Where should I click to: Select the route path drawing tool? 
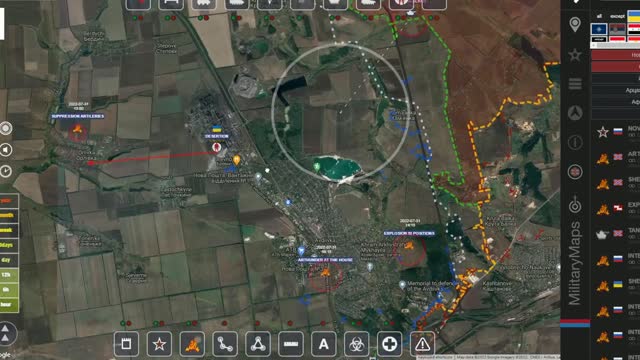tap(225, 344)
